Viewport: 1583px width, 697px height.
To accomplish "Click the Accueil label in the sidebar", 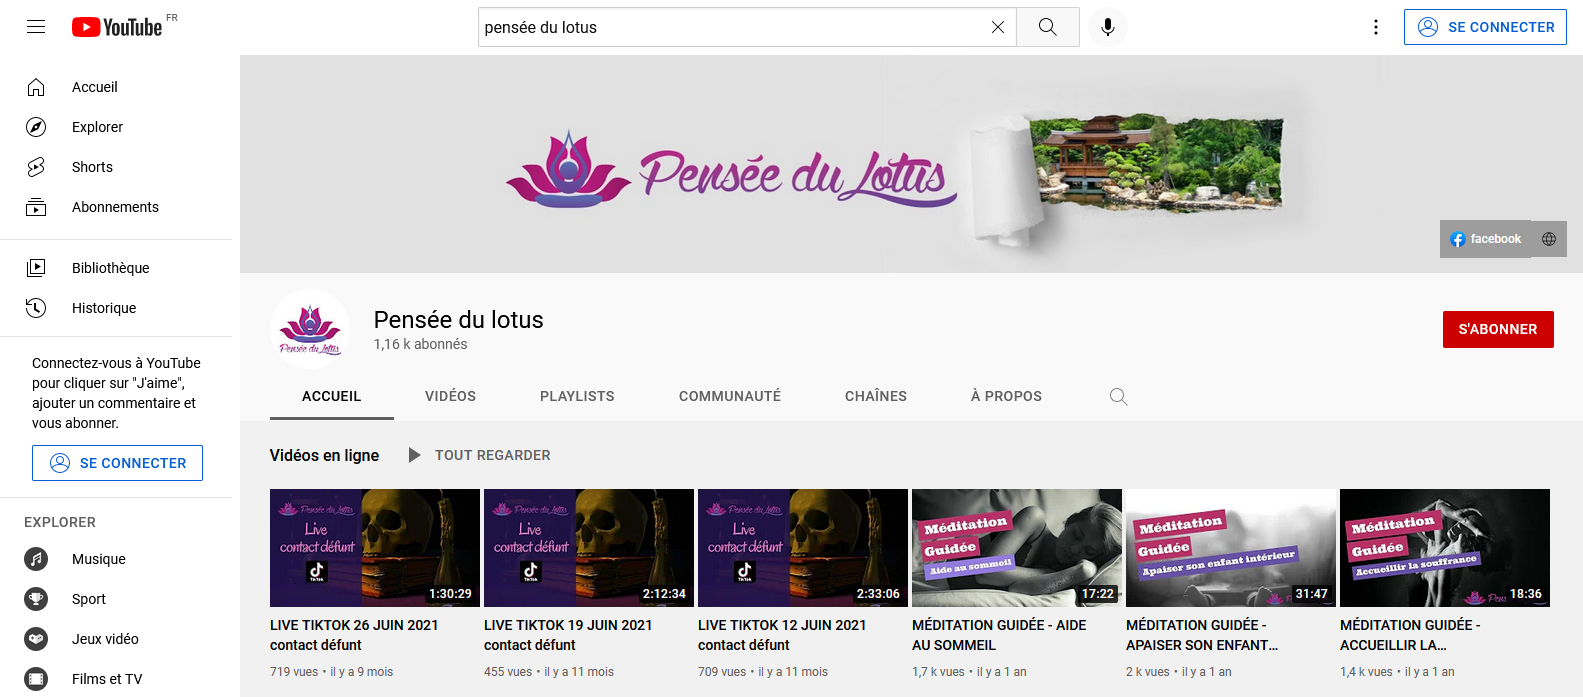I will (x=95, y=87).
